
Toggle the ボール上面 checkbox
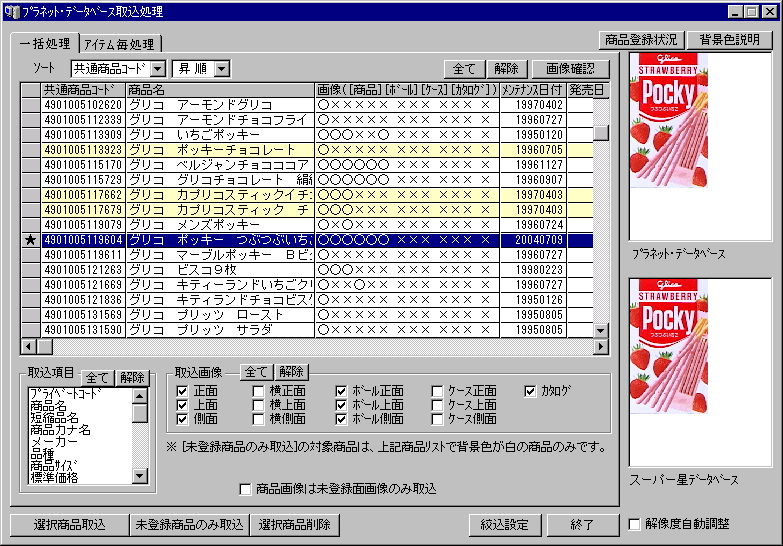click(341, 405)
